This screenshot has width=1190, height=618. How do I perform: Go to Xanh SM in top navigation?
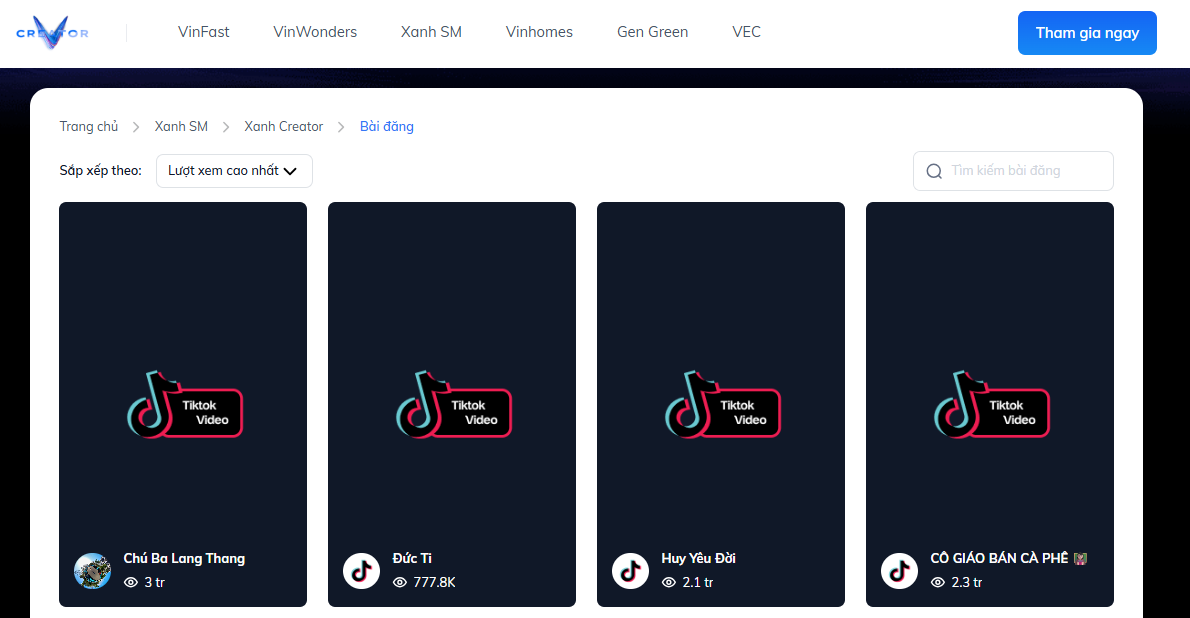coord(431,32)
